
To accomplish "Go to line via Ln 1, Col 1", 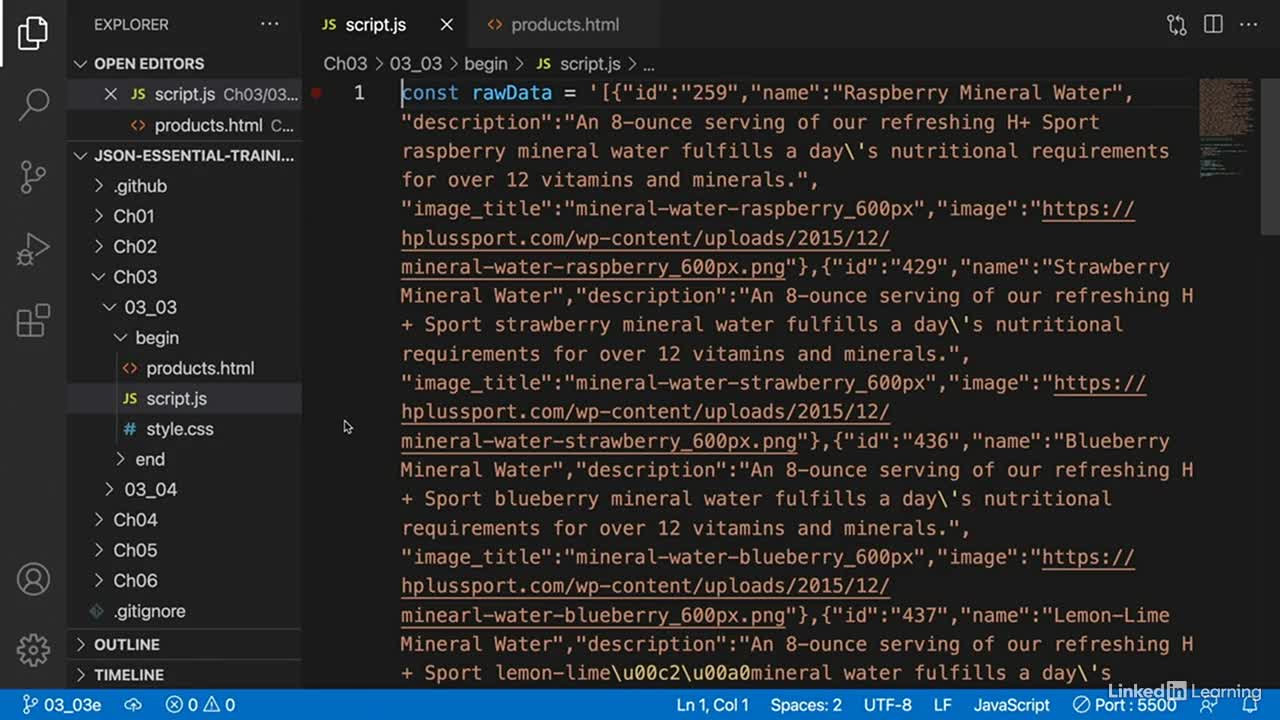I will point(712,705).
